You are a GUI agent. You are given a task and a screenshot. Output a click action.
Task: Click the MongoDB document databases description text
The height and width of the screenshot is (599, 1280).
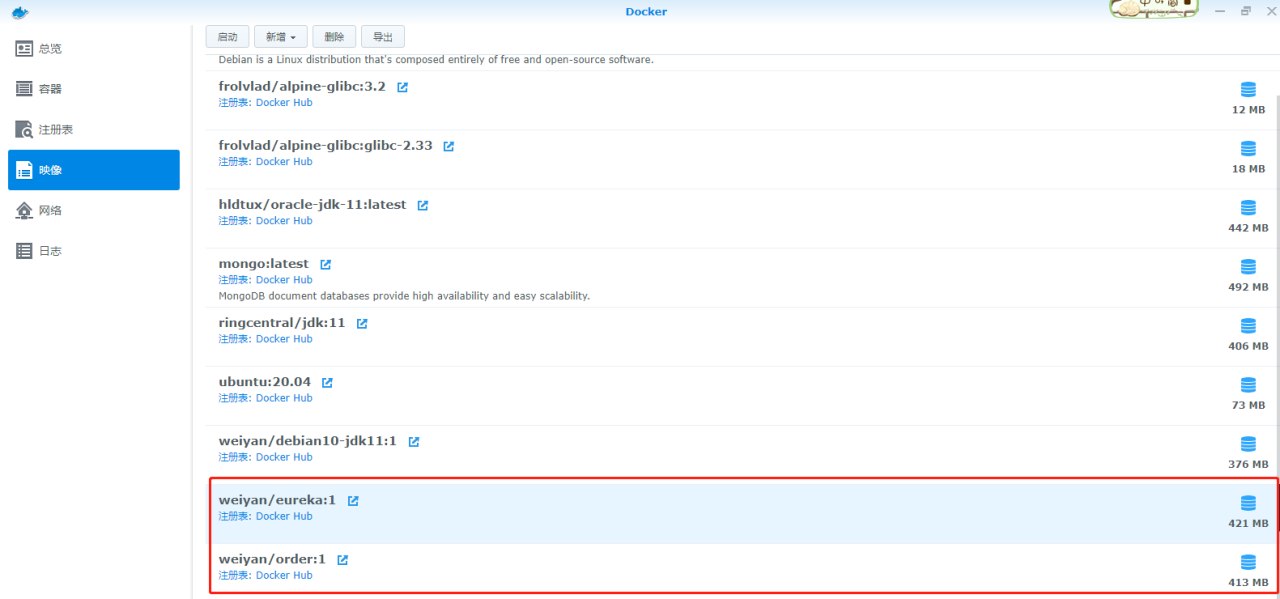(405, 296)
